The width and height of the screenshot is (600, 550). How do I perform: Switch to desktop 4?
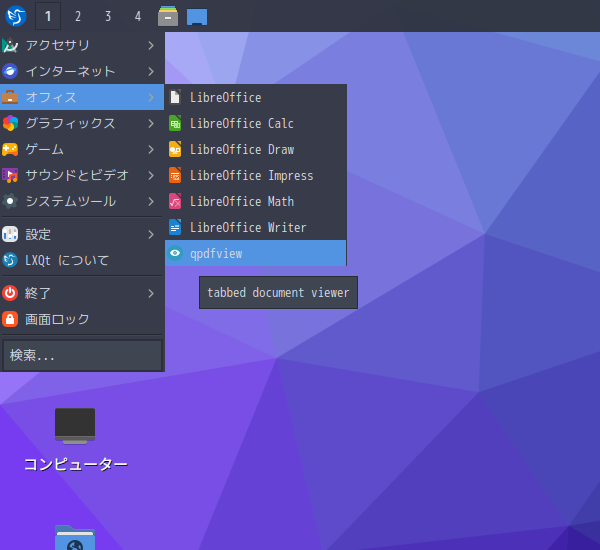[x=138, y=16]
